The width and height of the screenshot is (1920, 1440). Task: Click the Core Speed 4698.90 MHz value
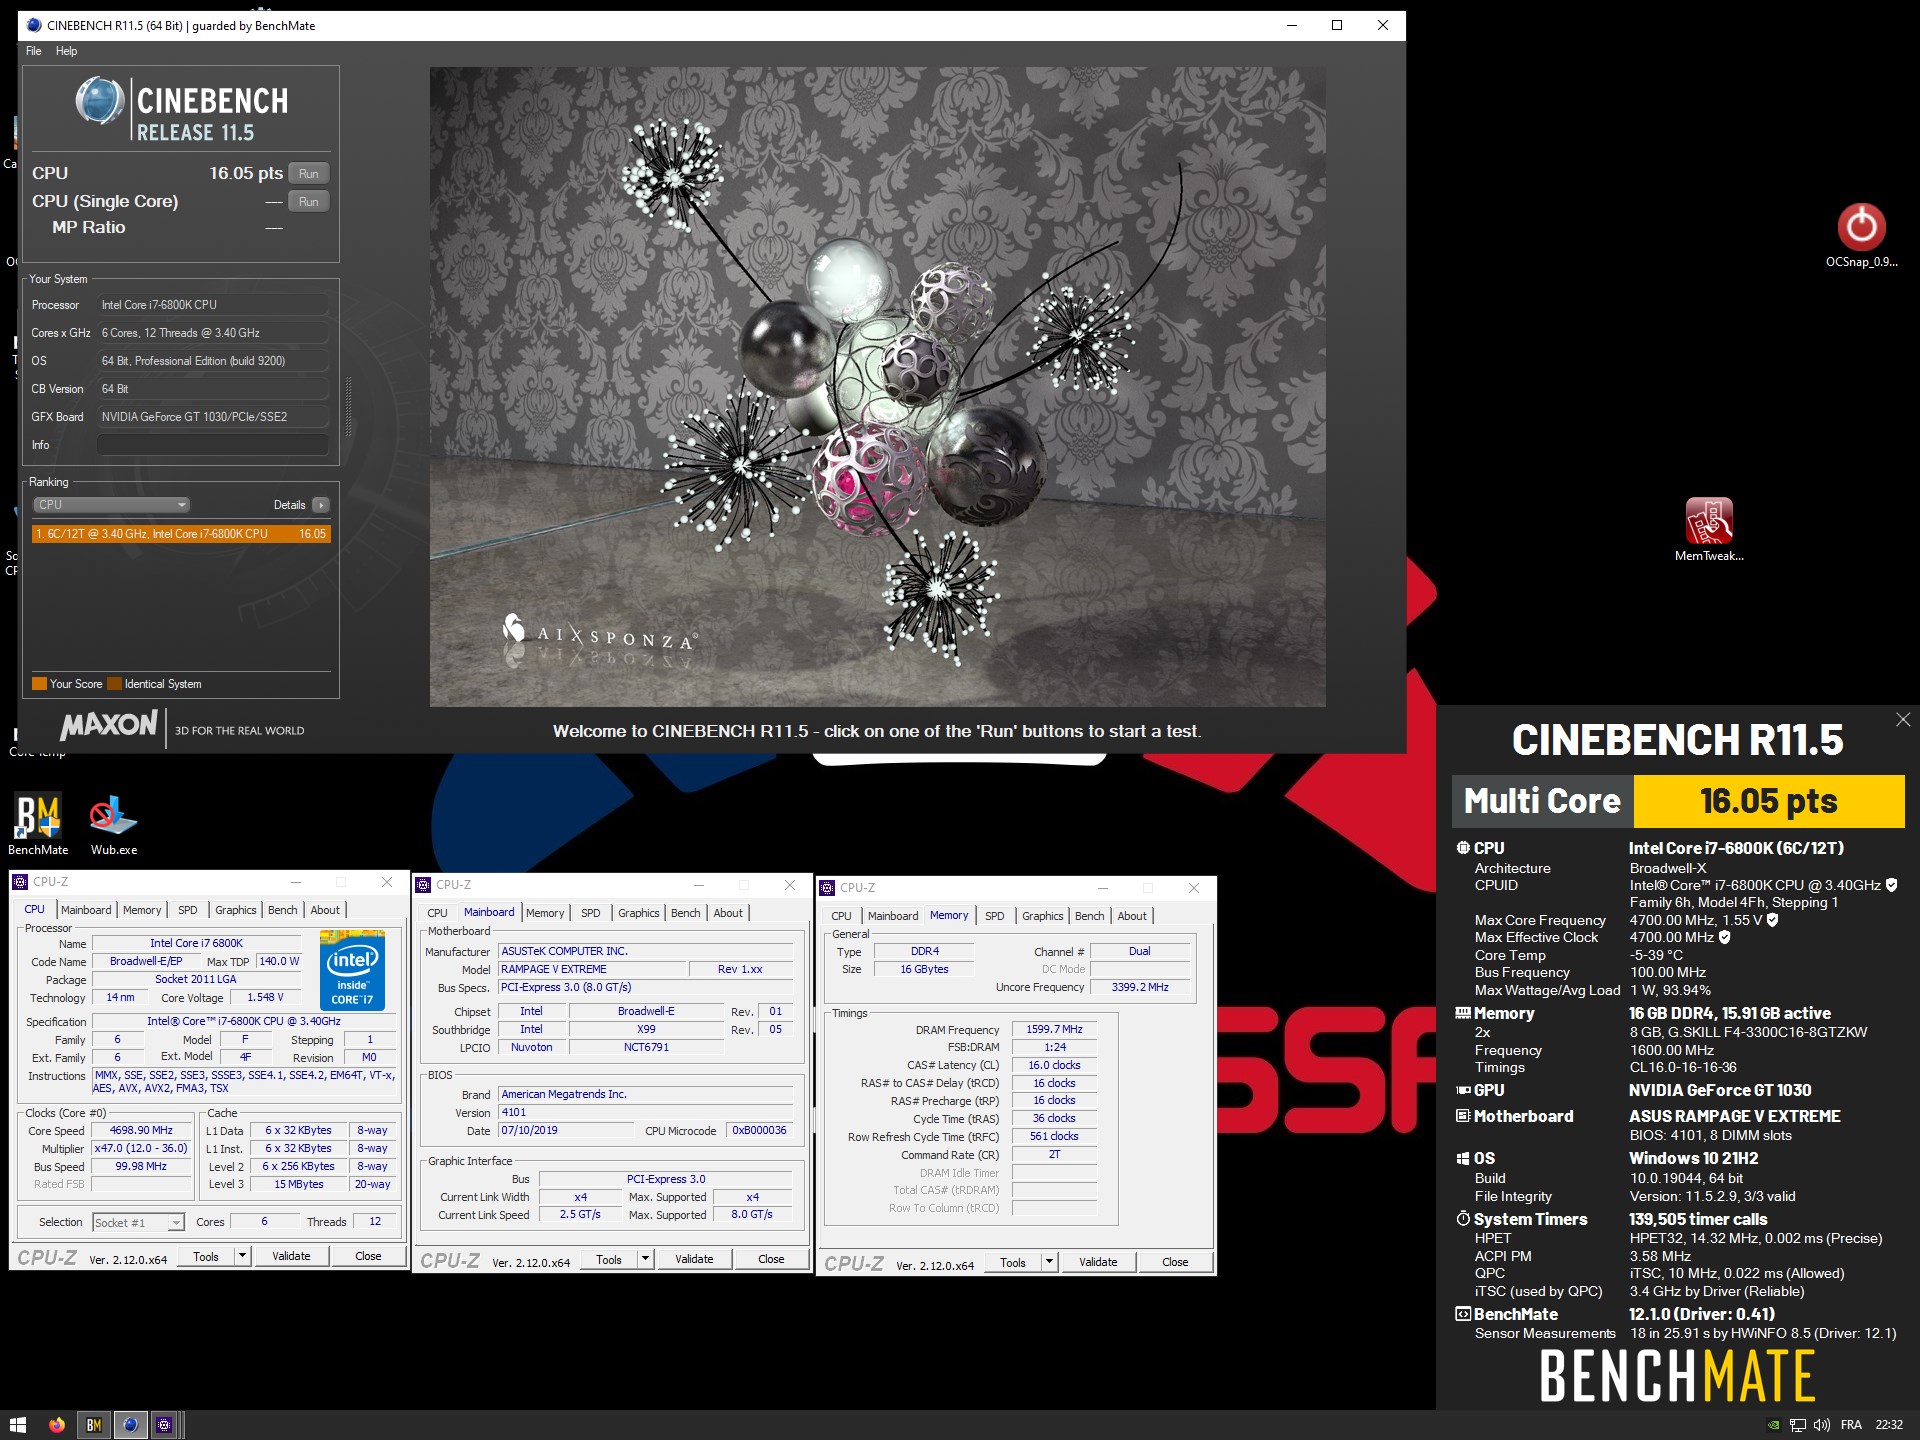tap(141, 1130)
